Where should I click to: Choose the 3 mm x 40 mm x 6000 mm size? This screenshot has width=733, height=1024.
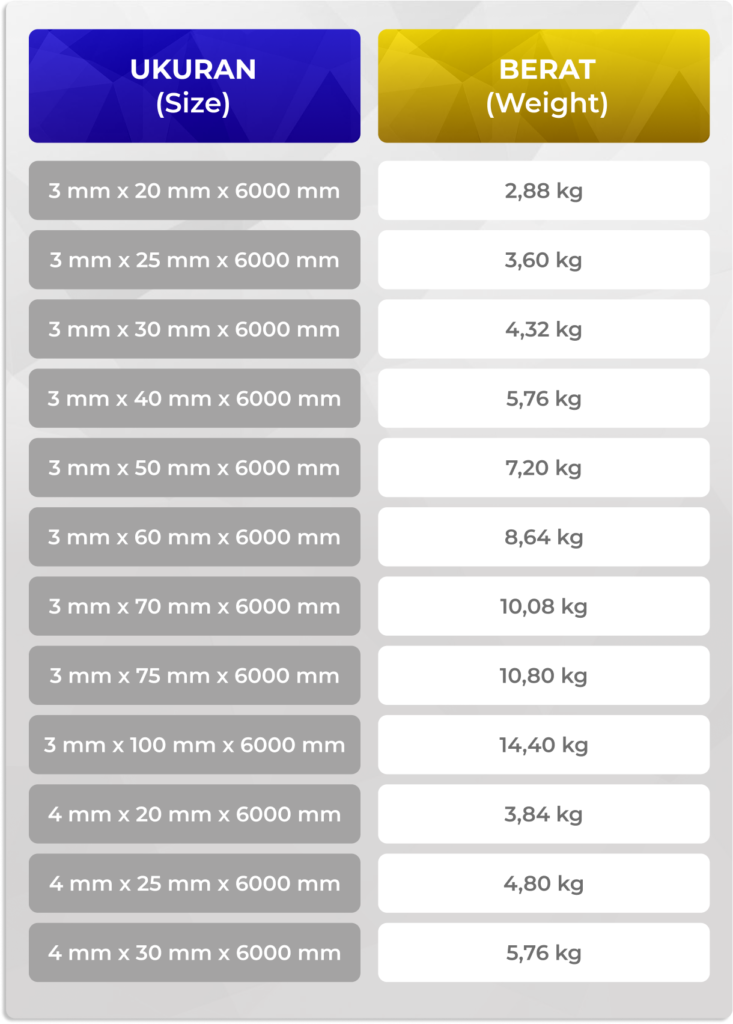tap(194, 398)
